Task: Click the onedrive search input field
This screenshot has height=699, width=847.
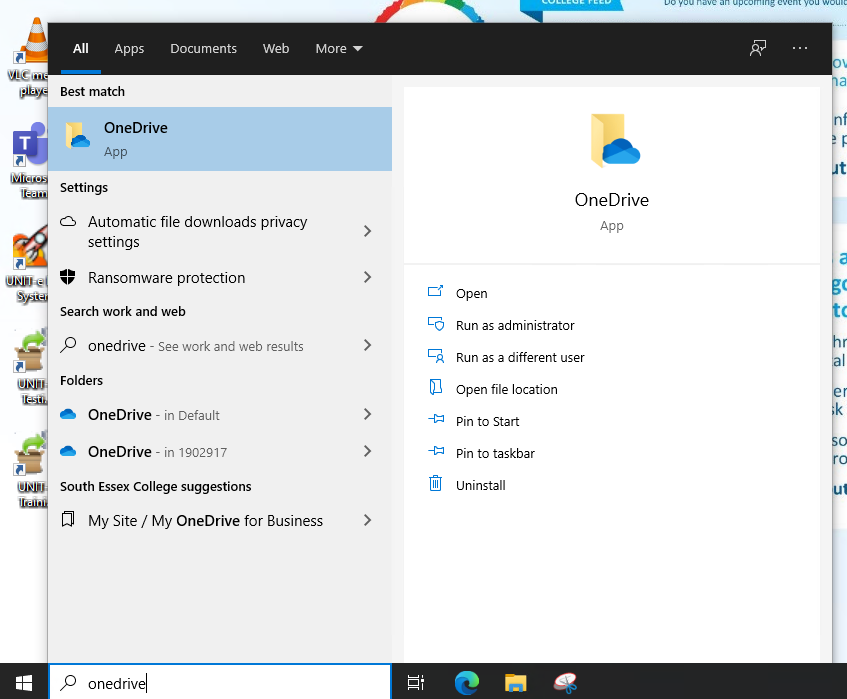Action: pos(220,683)
